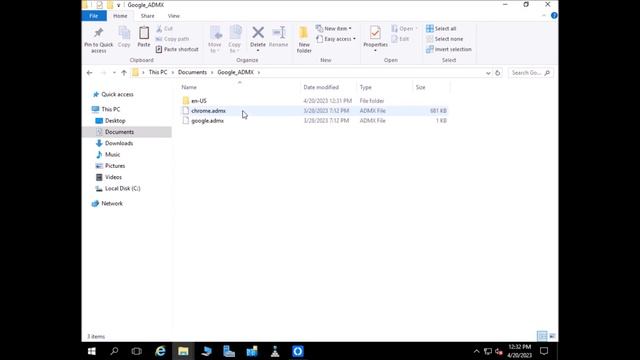
Task: Switch to the Share ribbon tab
Action: tap(147, 16)
